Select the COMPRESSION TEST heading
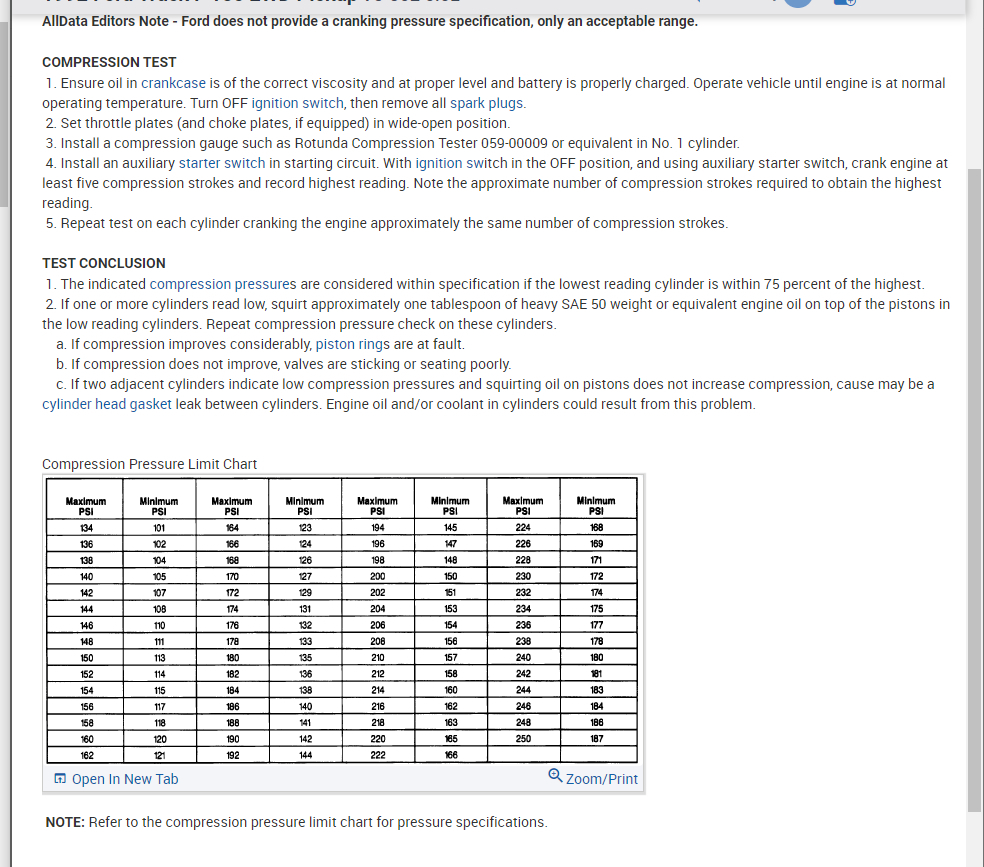984x867 pixels. 109,63
